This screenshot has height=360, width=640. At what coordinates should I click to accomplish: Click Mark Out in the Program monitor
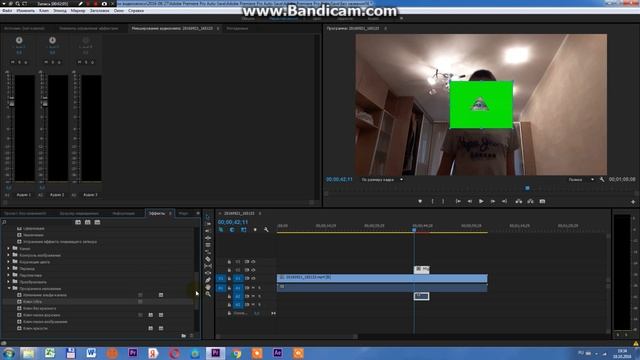click(x=443, y=201)
